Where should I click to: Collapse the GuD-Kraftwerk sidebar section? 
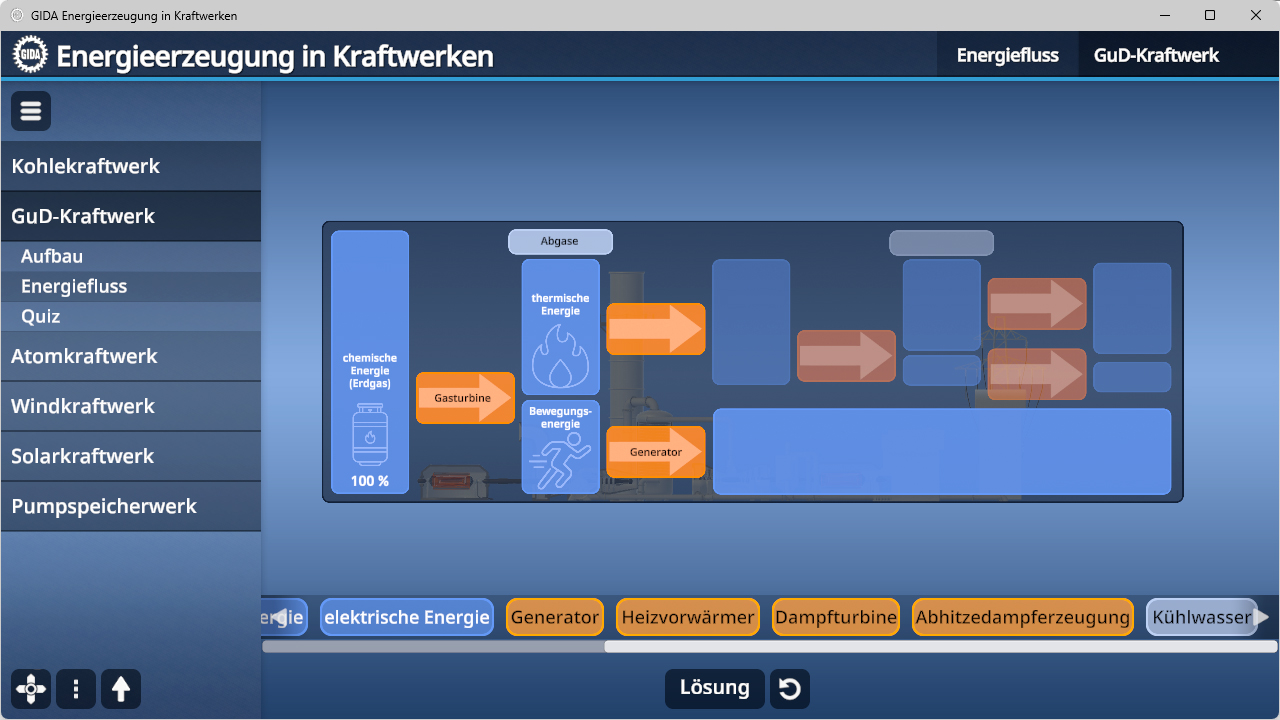tap(83, 216)
